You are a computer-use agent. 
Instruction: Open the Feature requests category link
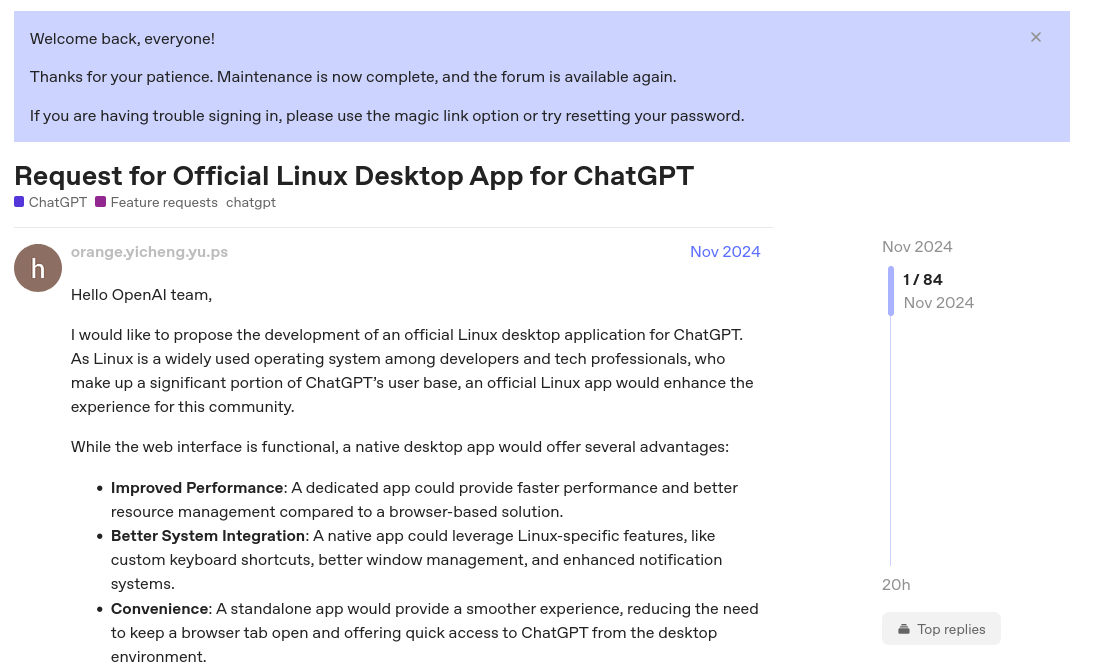point(156,202)
